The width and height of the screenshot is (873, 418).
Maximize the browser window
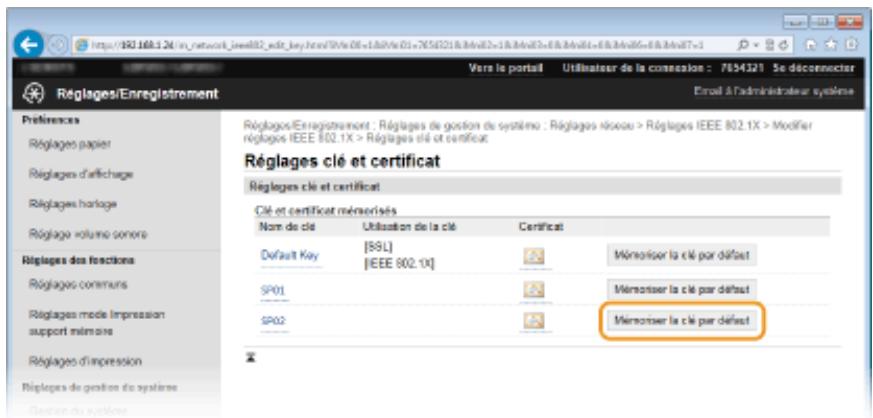[x=822, y=23]
